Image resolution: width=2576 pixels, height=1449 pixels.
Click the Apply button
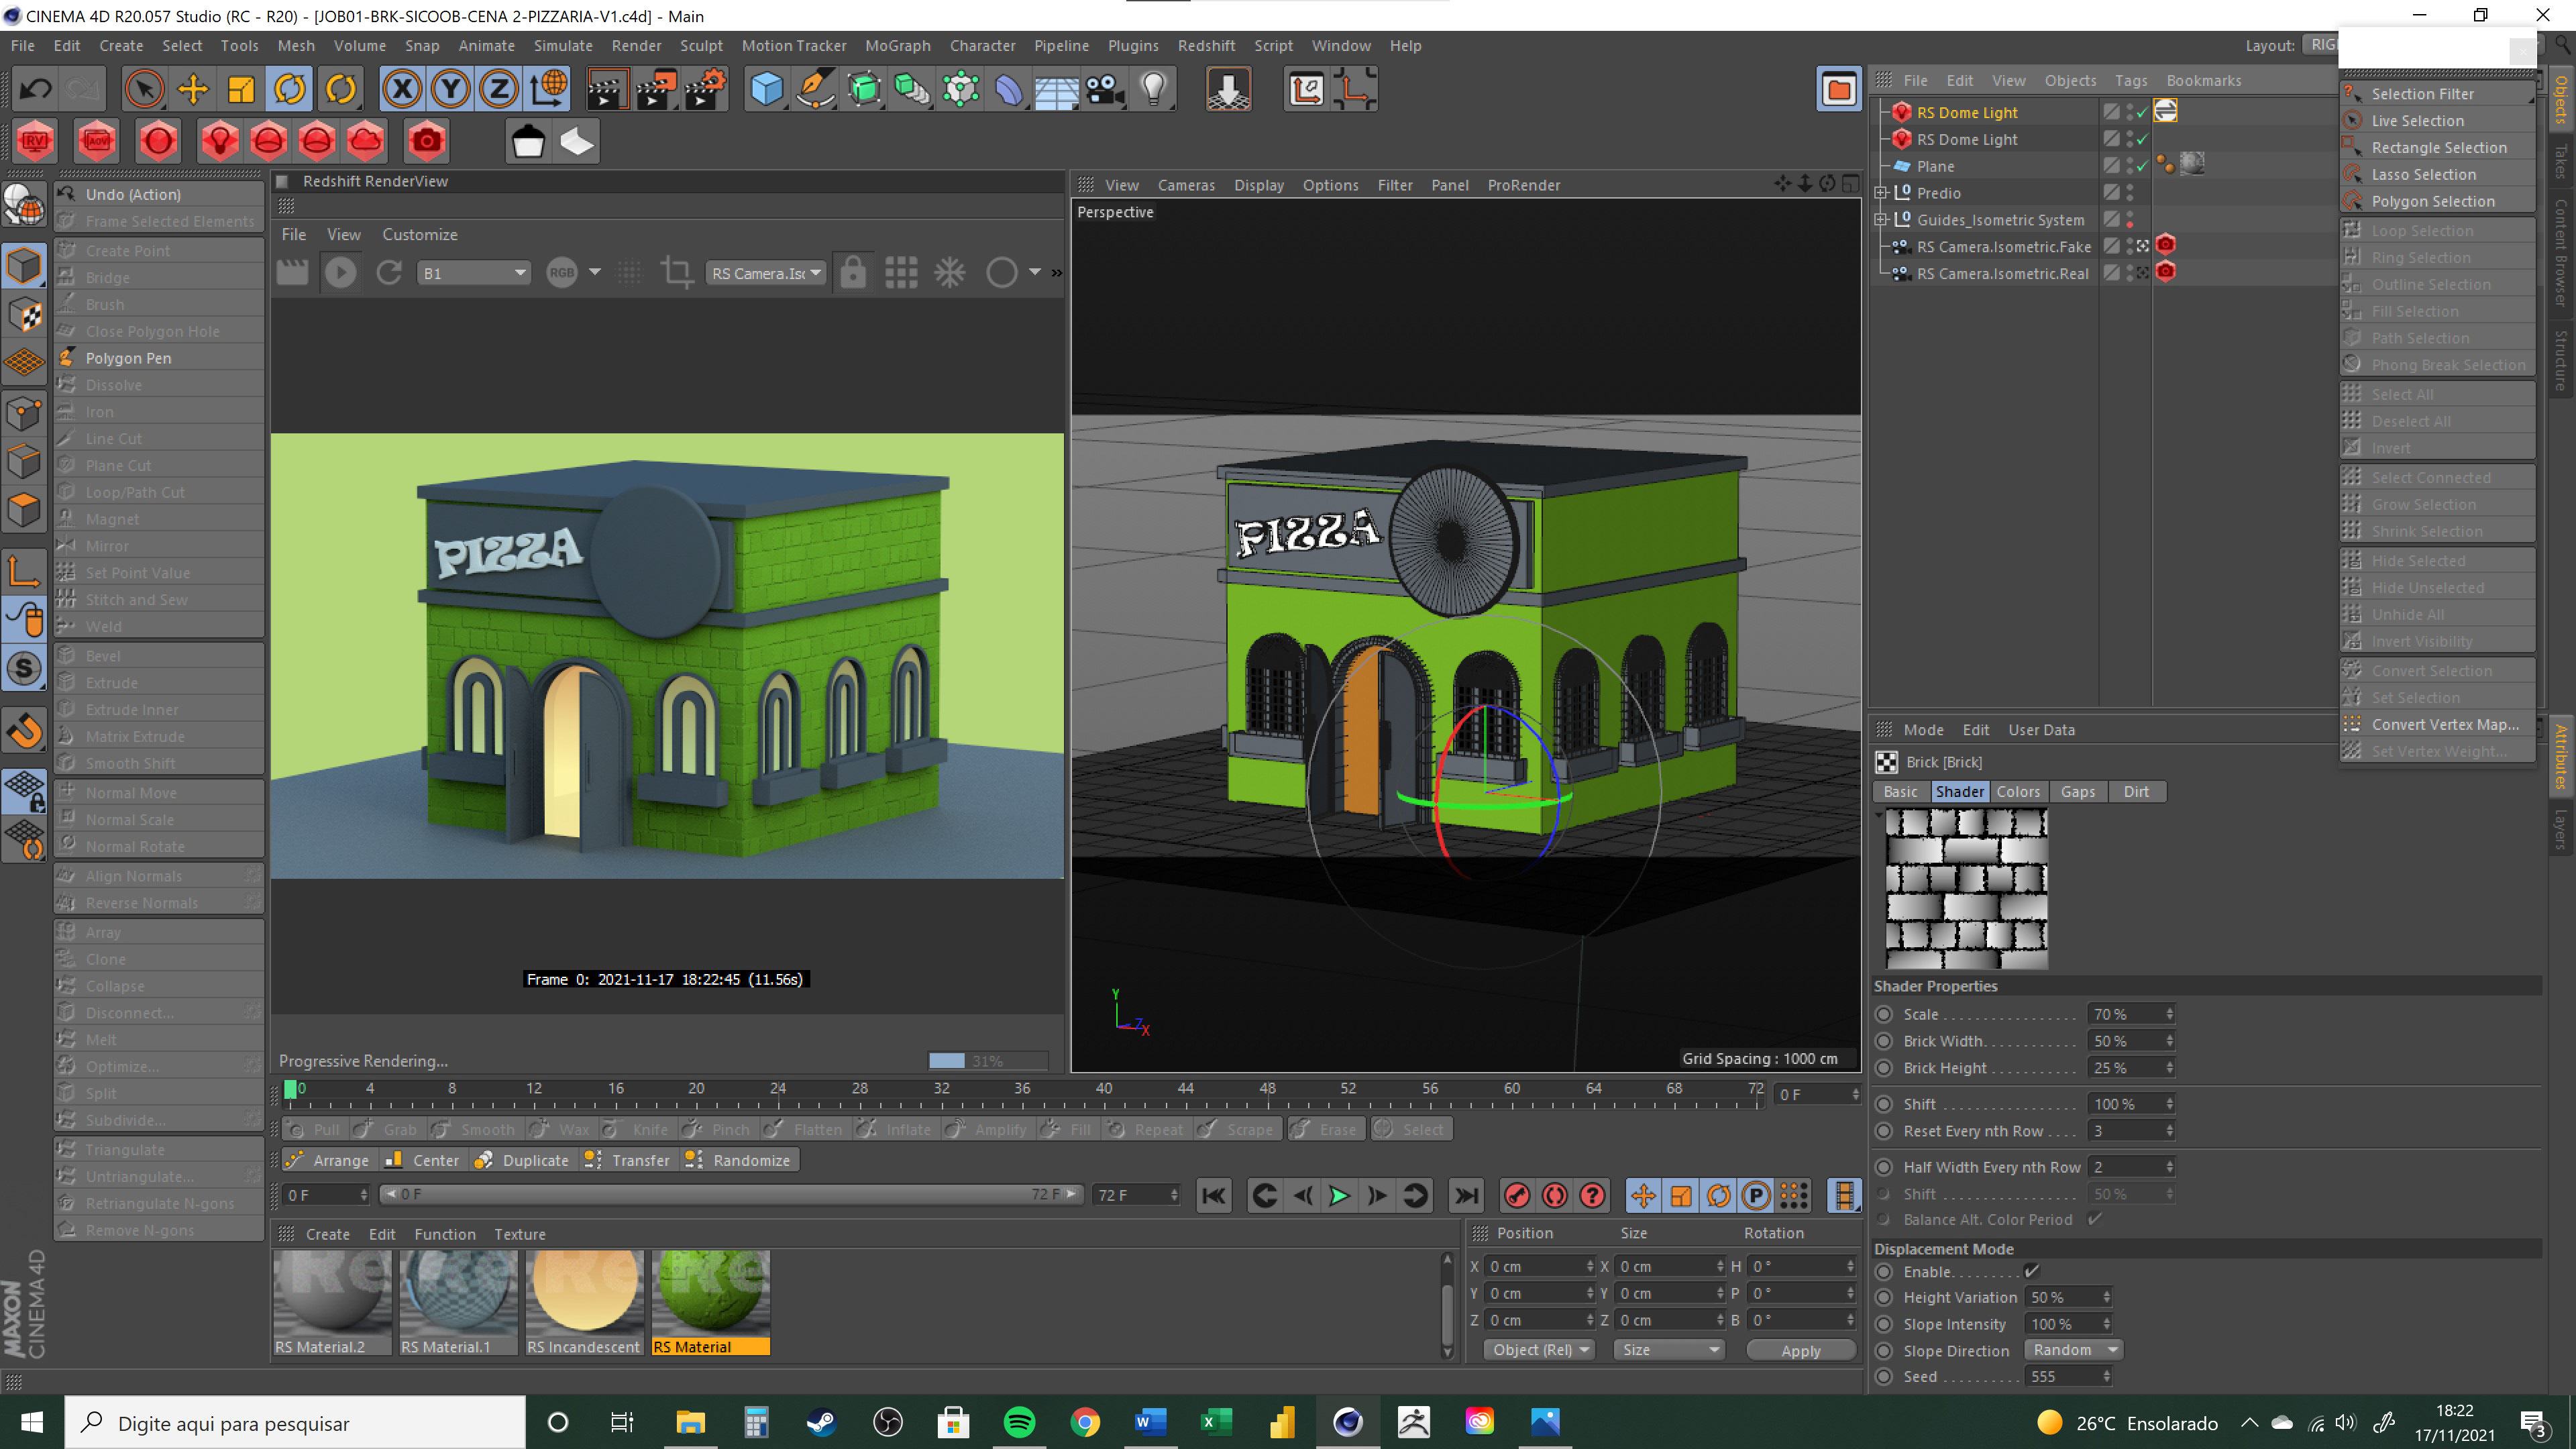(x=1800, y=1350)
